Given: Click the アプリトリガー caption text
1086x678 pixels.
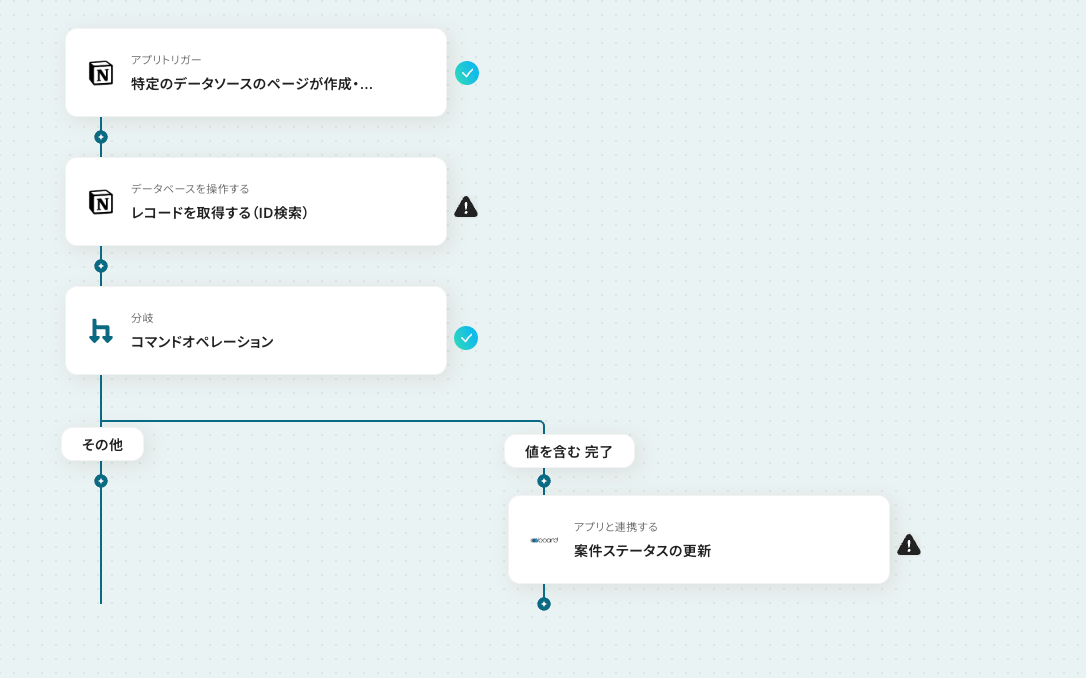Looking at the screenshot, I should coord(166,60).
